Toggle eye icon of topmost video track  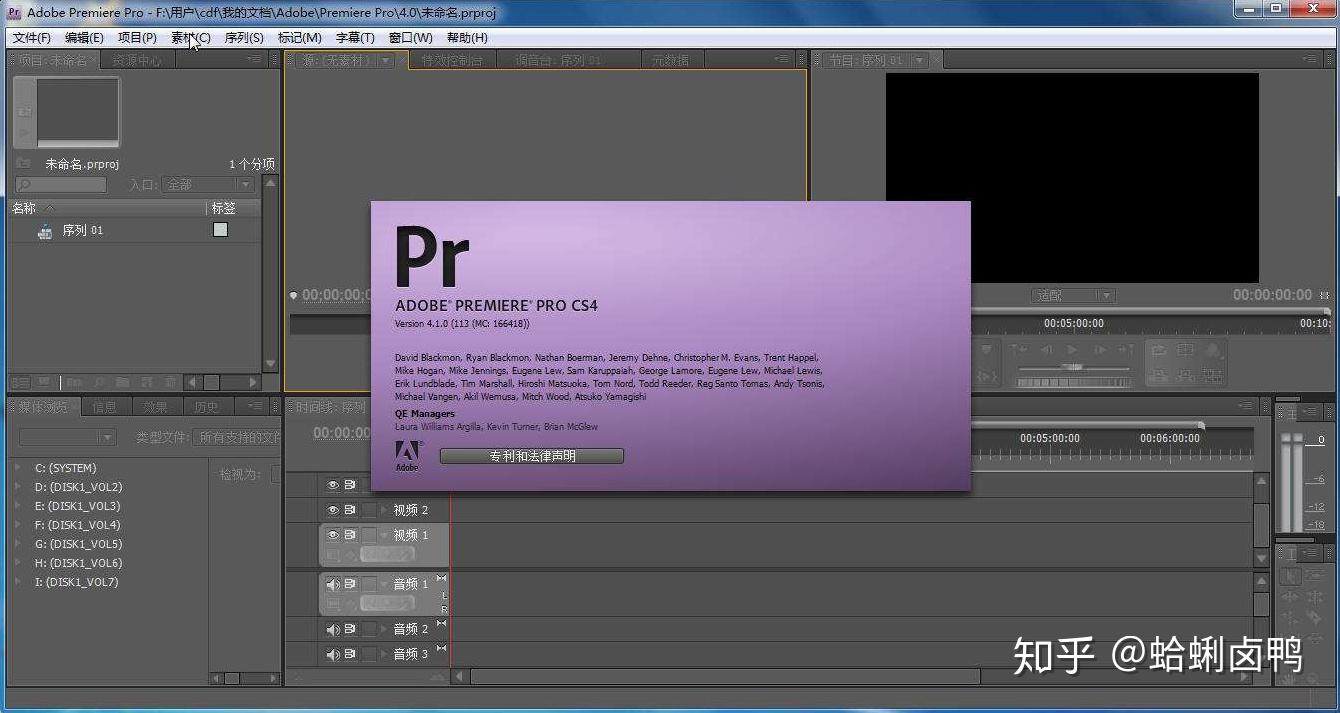pyautogui.click(x=333, y=484)
